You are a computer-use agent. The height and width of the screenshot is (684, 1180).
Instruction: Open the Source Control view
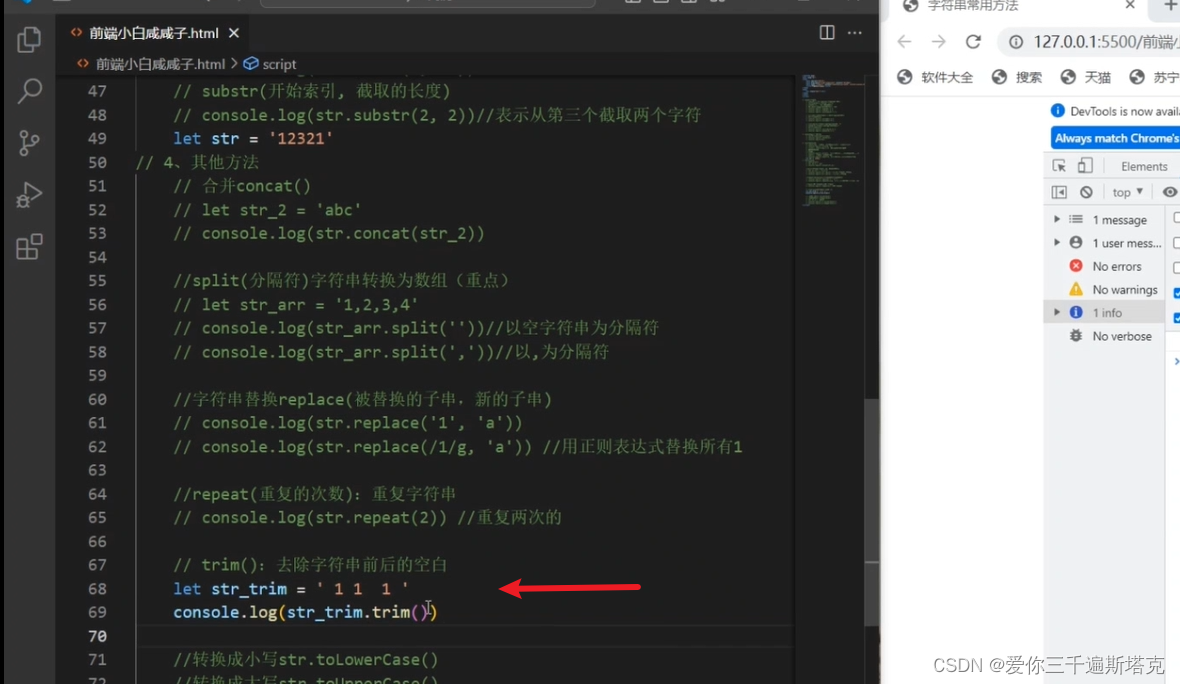pos(28,143)
